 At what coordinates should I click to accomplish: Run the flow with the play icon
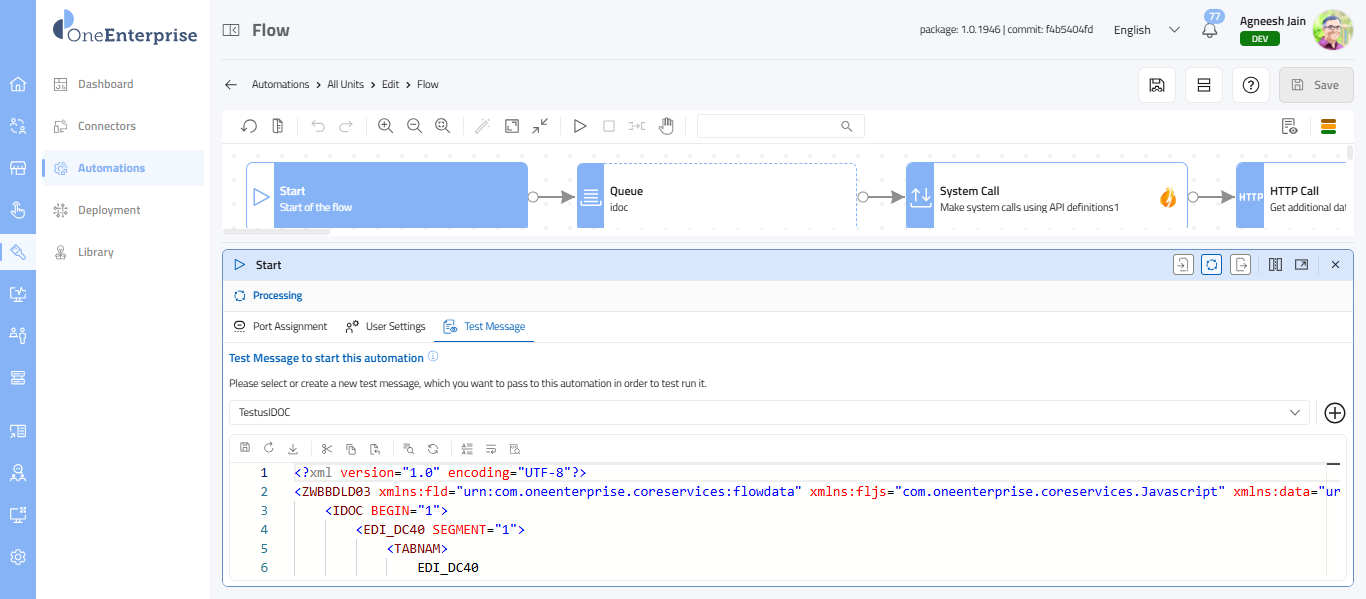point(580,126)
